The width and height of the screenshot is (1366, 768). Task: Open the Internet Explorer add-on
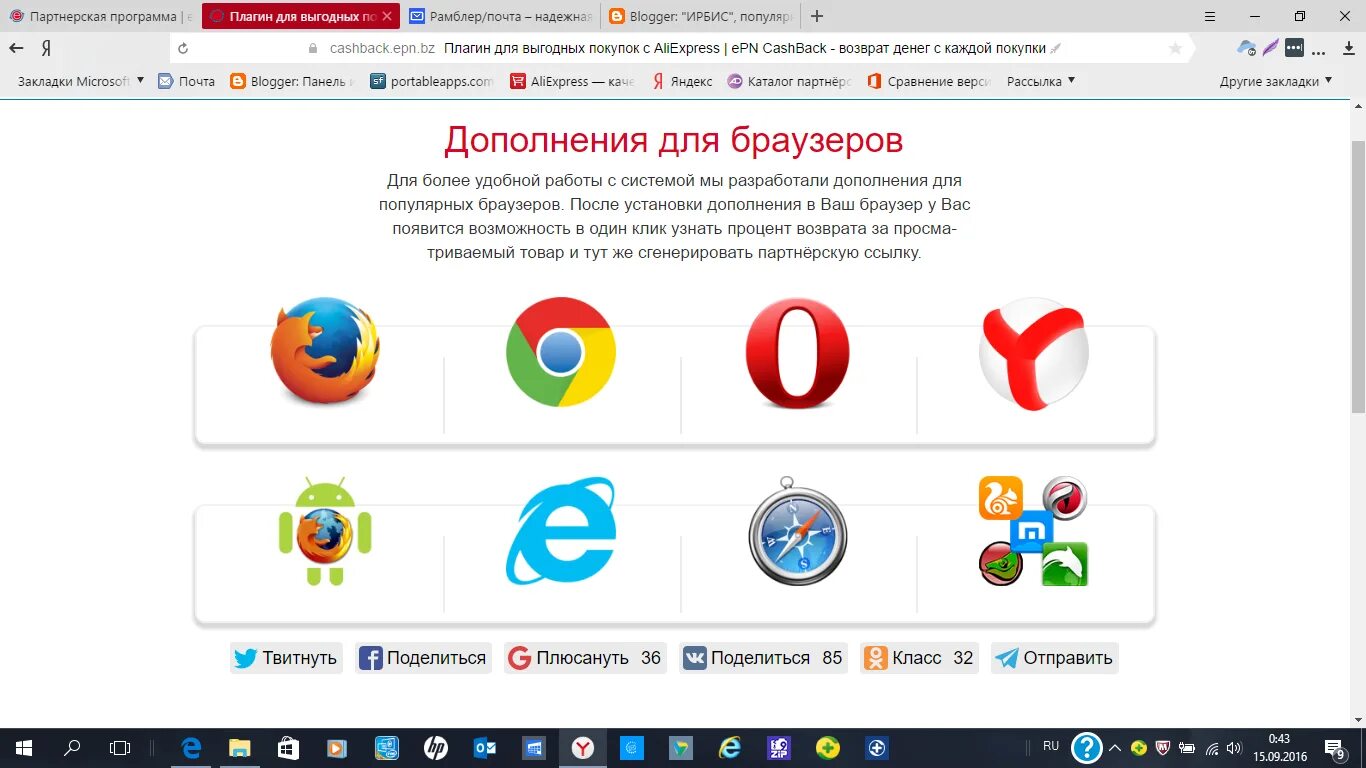[561, 531]
